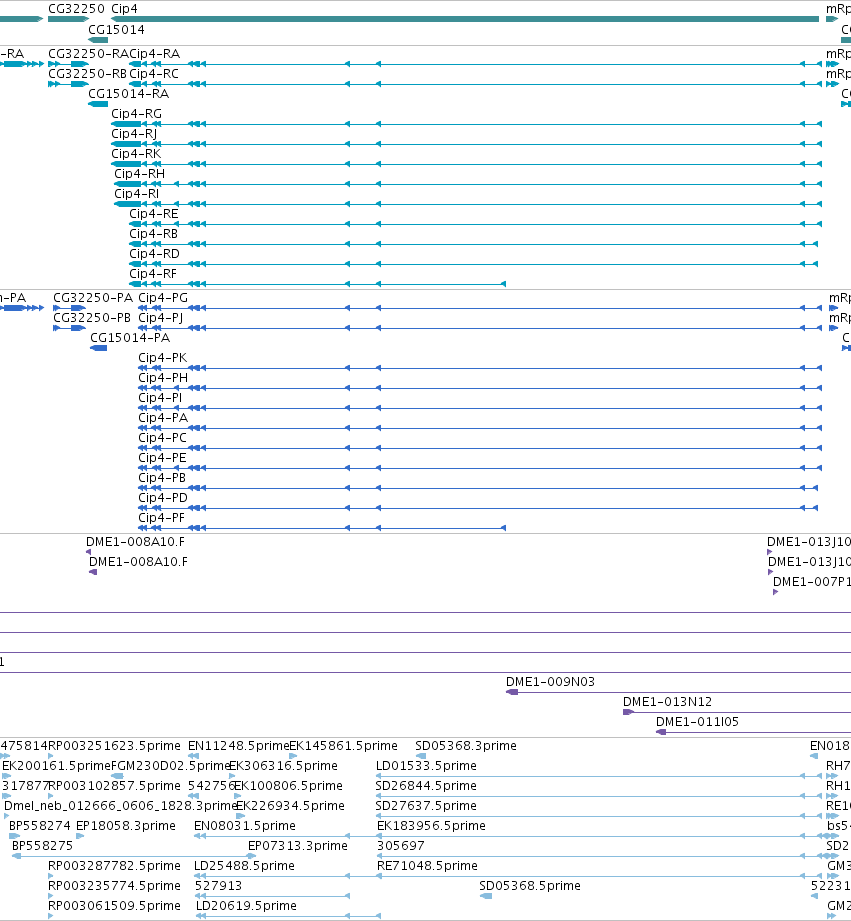The width and height of the screenshot is (851, 921).
Task: Click the SD27637.5prime EST label
Action: pos(426,806)
